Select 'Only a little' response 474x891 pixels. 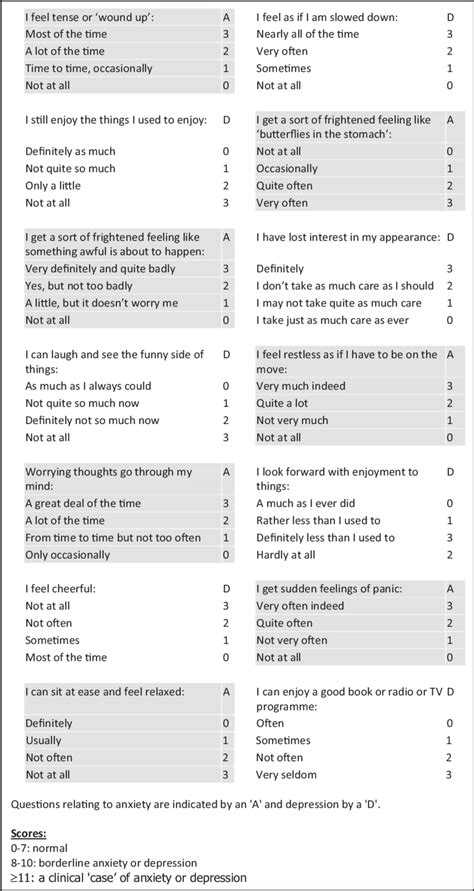(x=53, y=186)
